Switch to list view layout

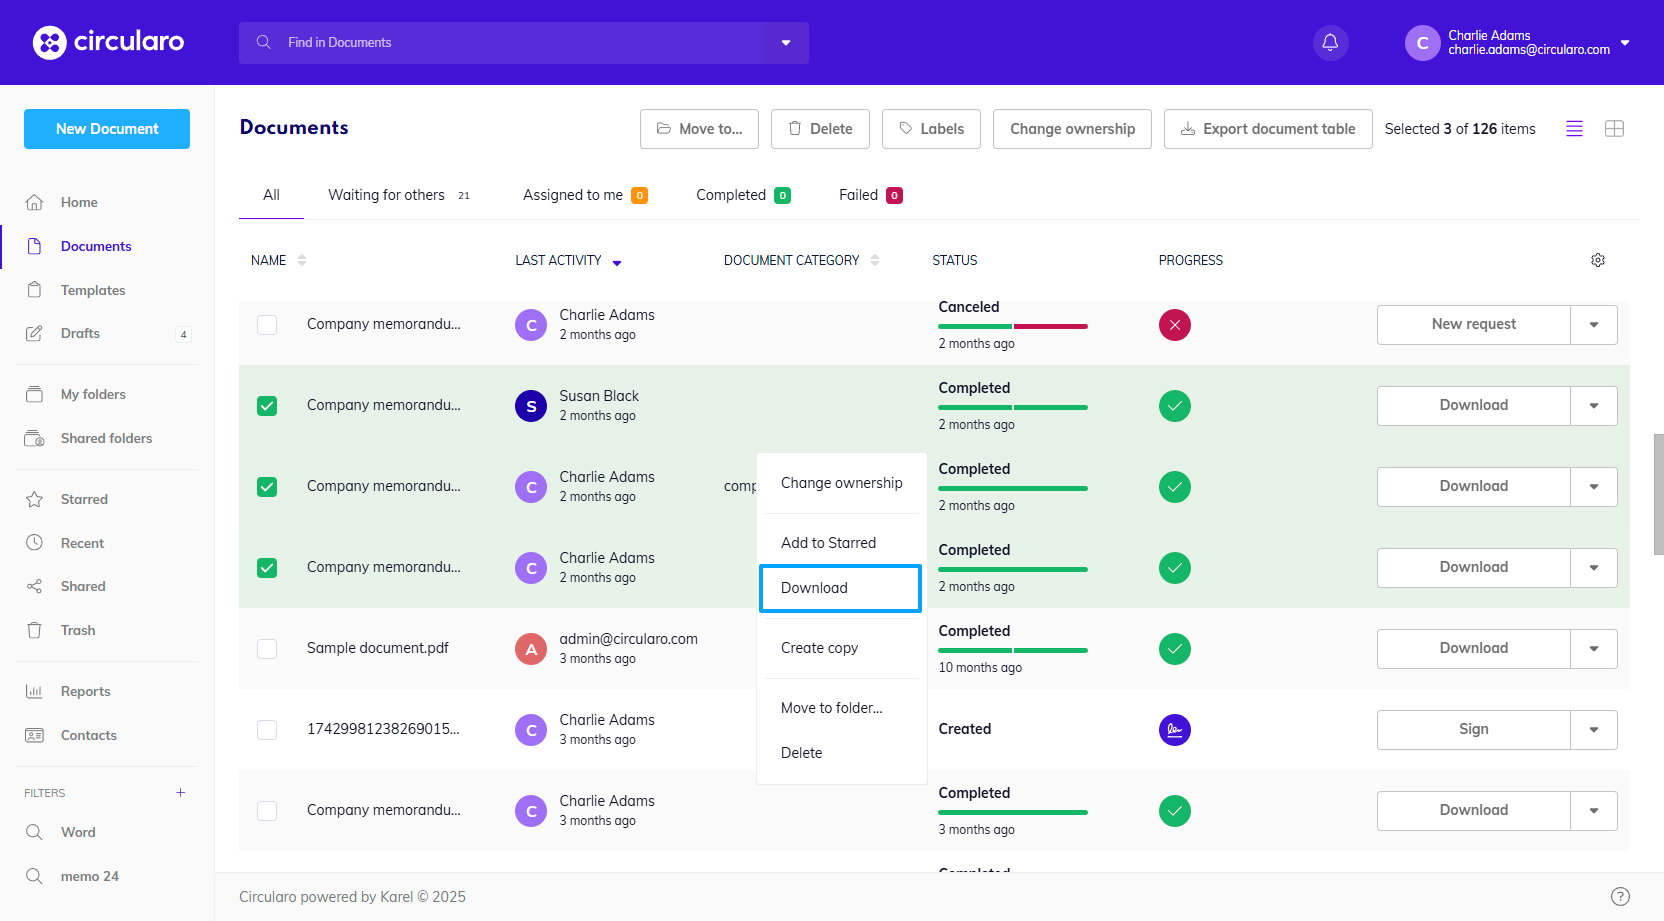coord(1574,129)
